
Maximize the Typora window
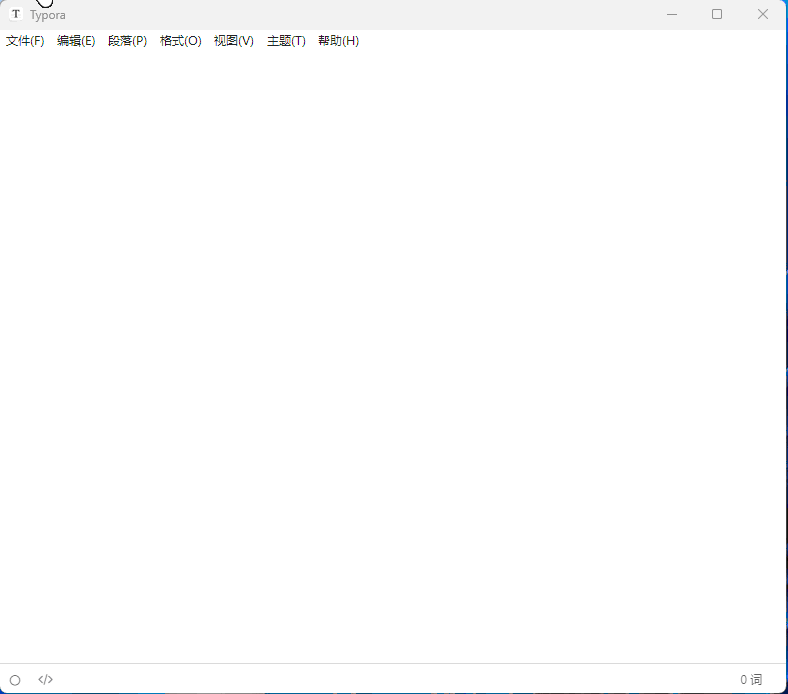[717, 14]
